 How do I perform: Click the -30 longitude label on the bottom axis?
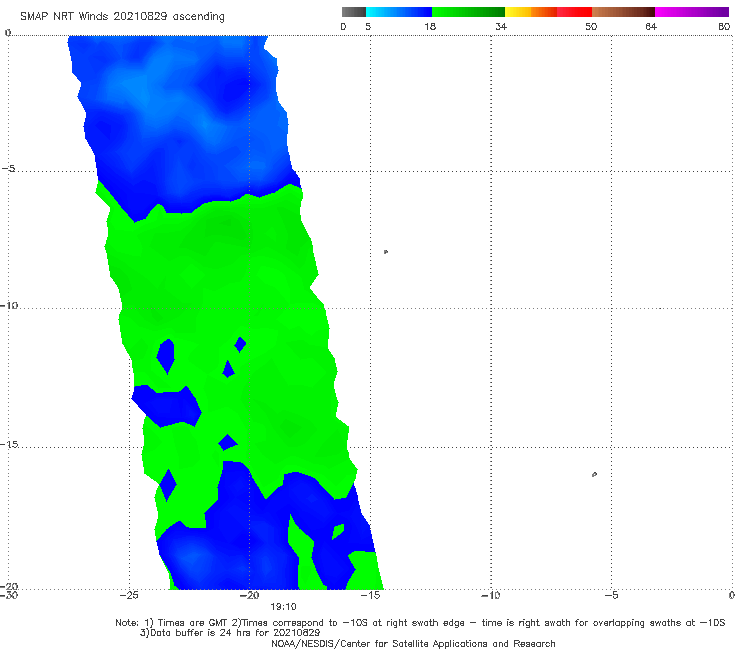click(9, 596)
